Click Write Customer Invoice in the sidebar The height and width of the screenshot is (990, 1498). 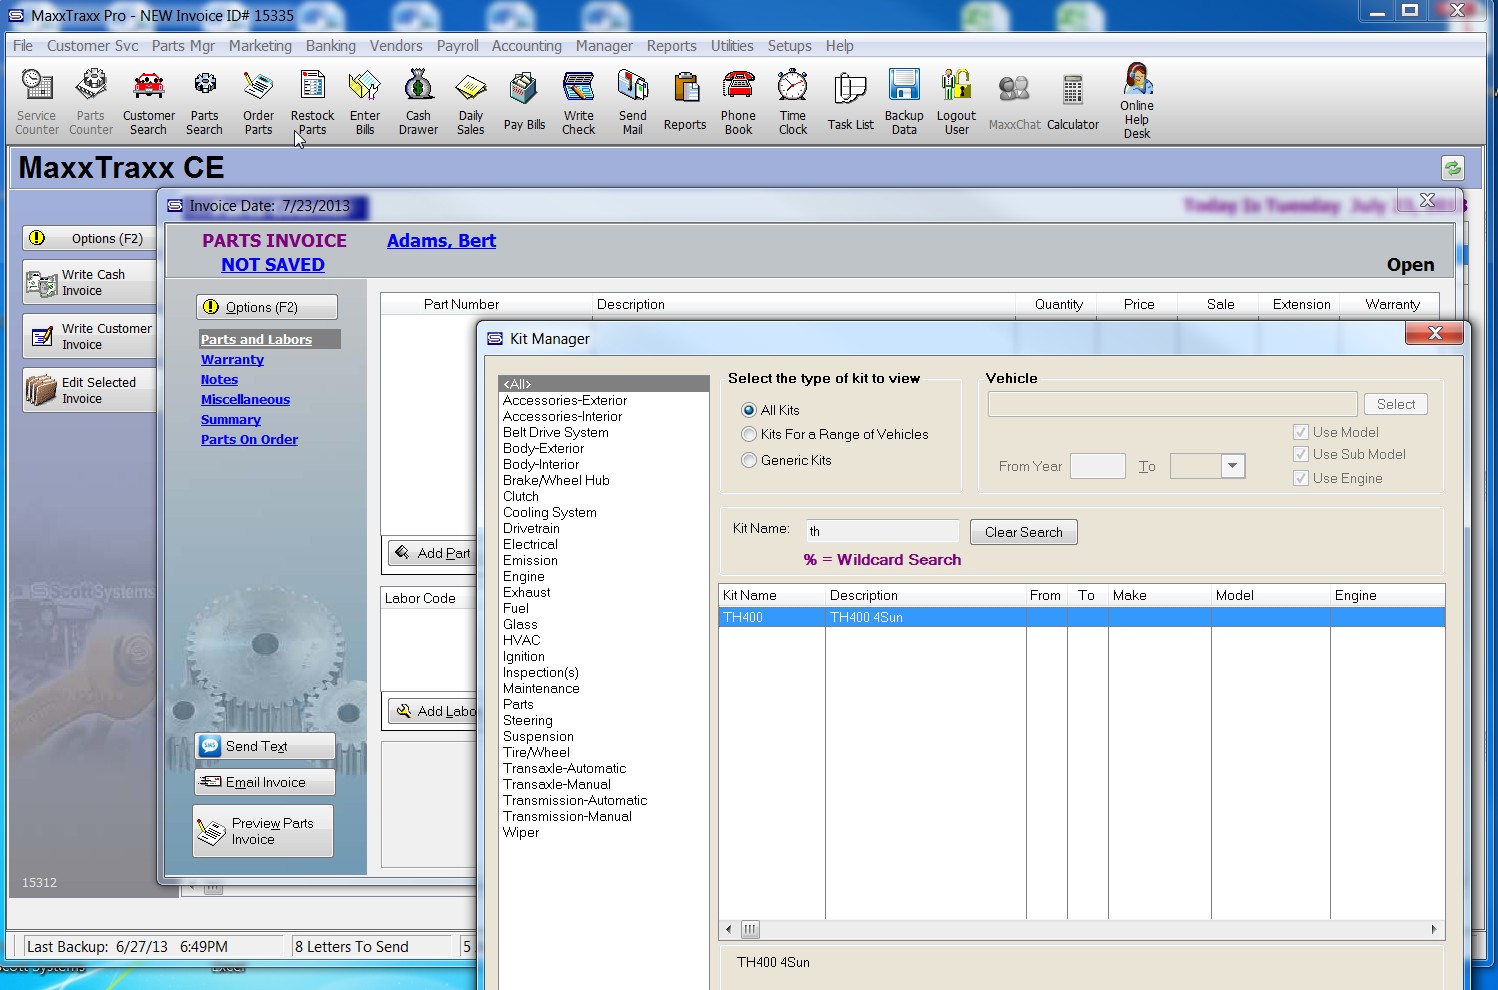click(x=89, y=337)
